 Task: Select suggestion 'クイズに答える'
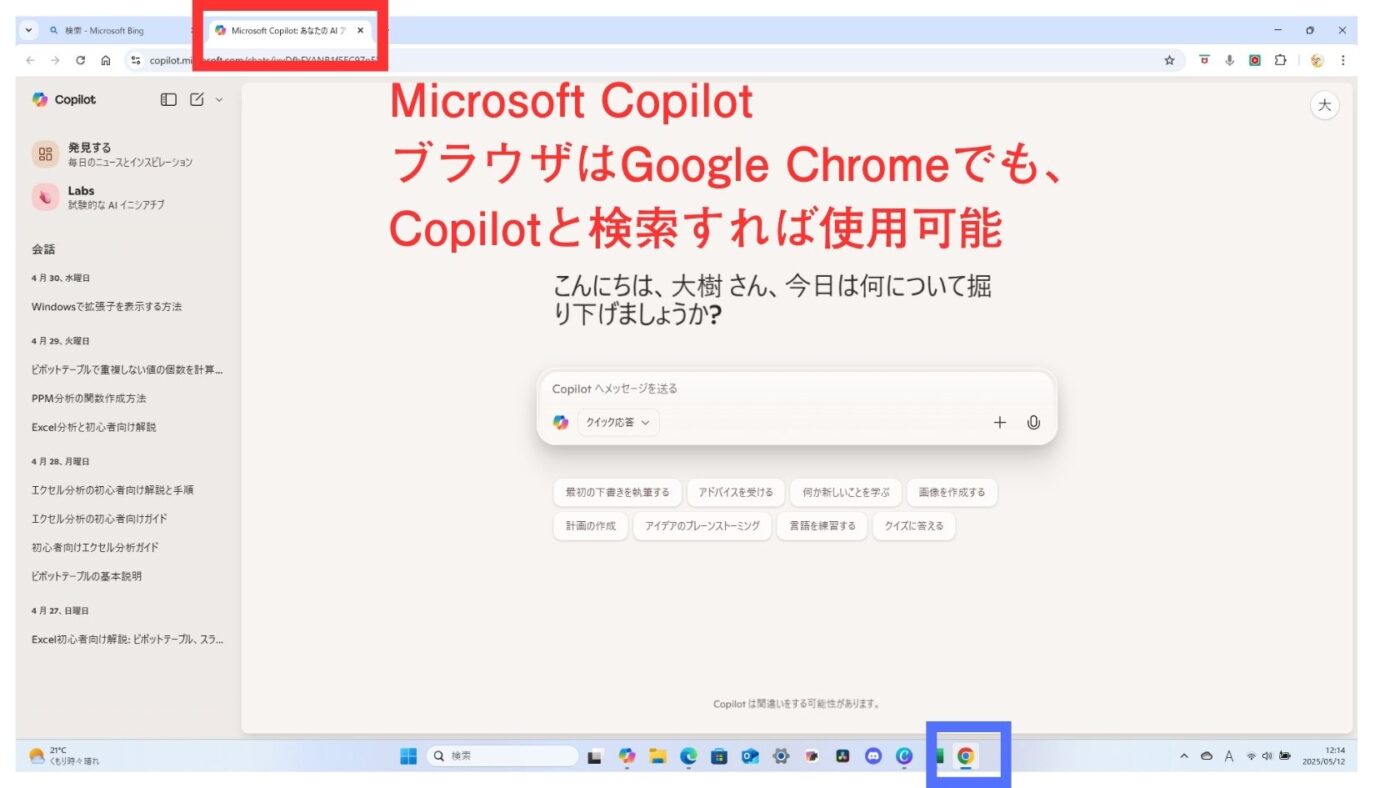(914, 526)
